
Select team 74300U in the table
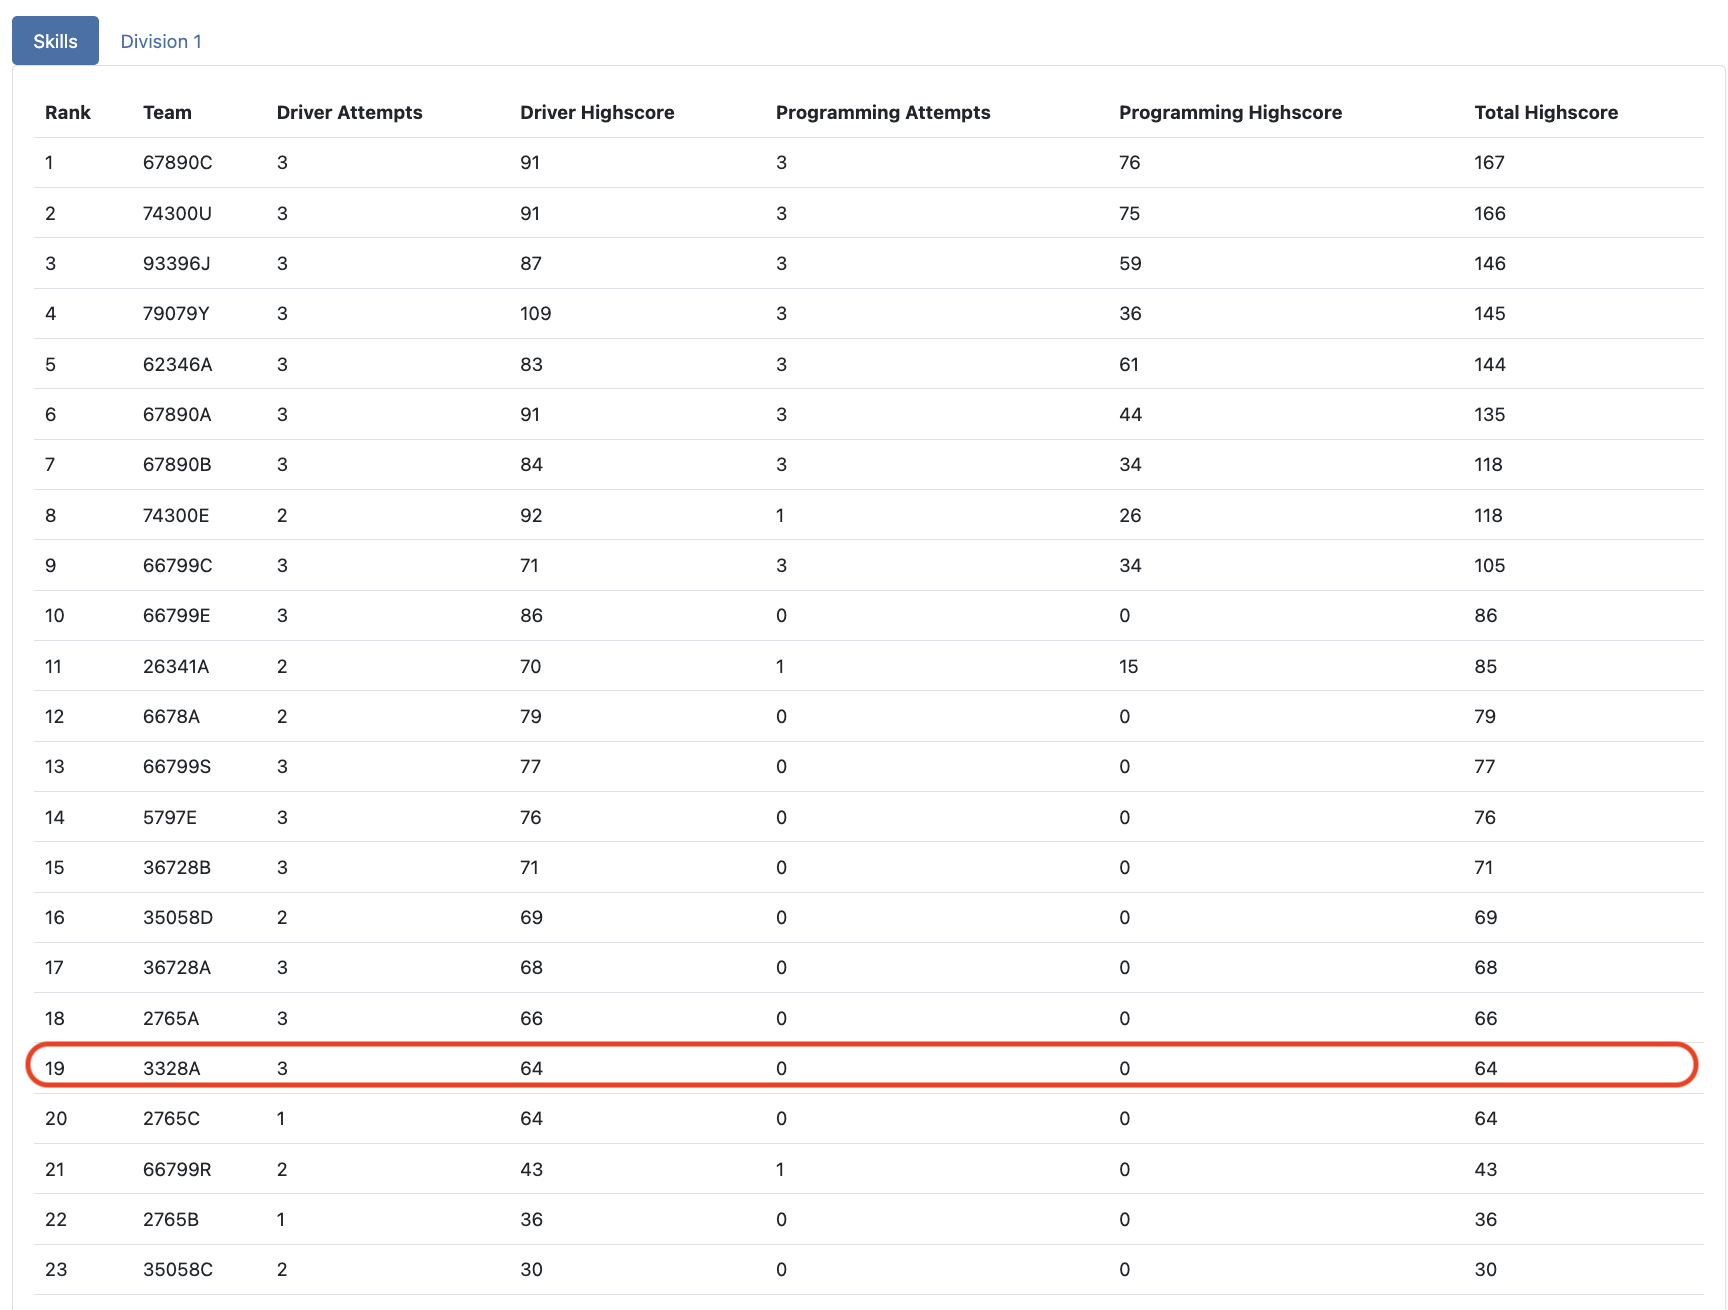(177, 213)
